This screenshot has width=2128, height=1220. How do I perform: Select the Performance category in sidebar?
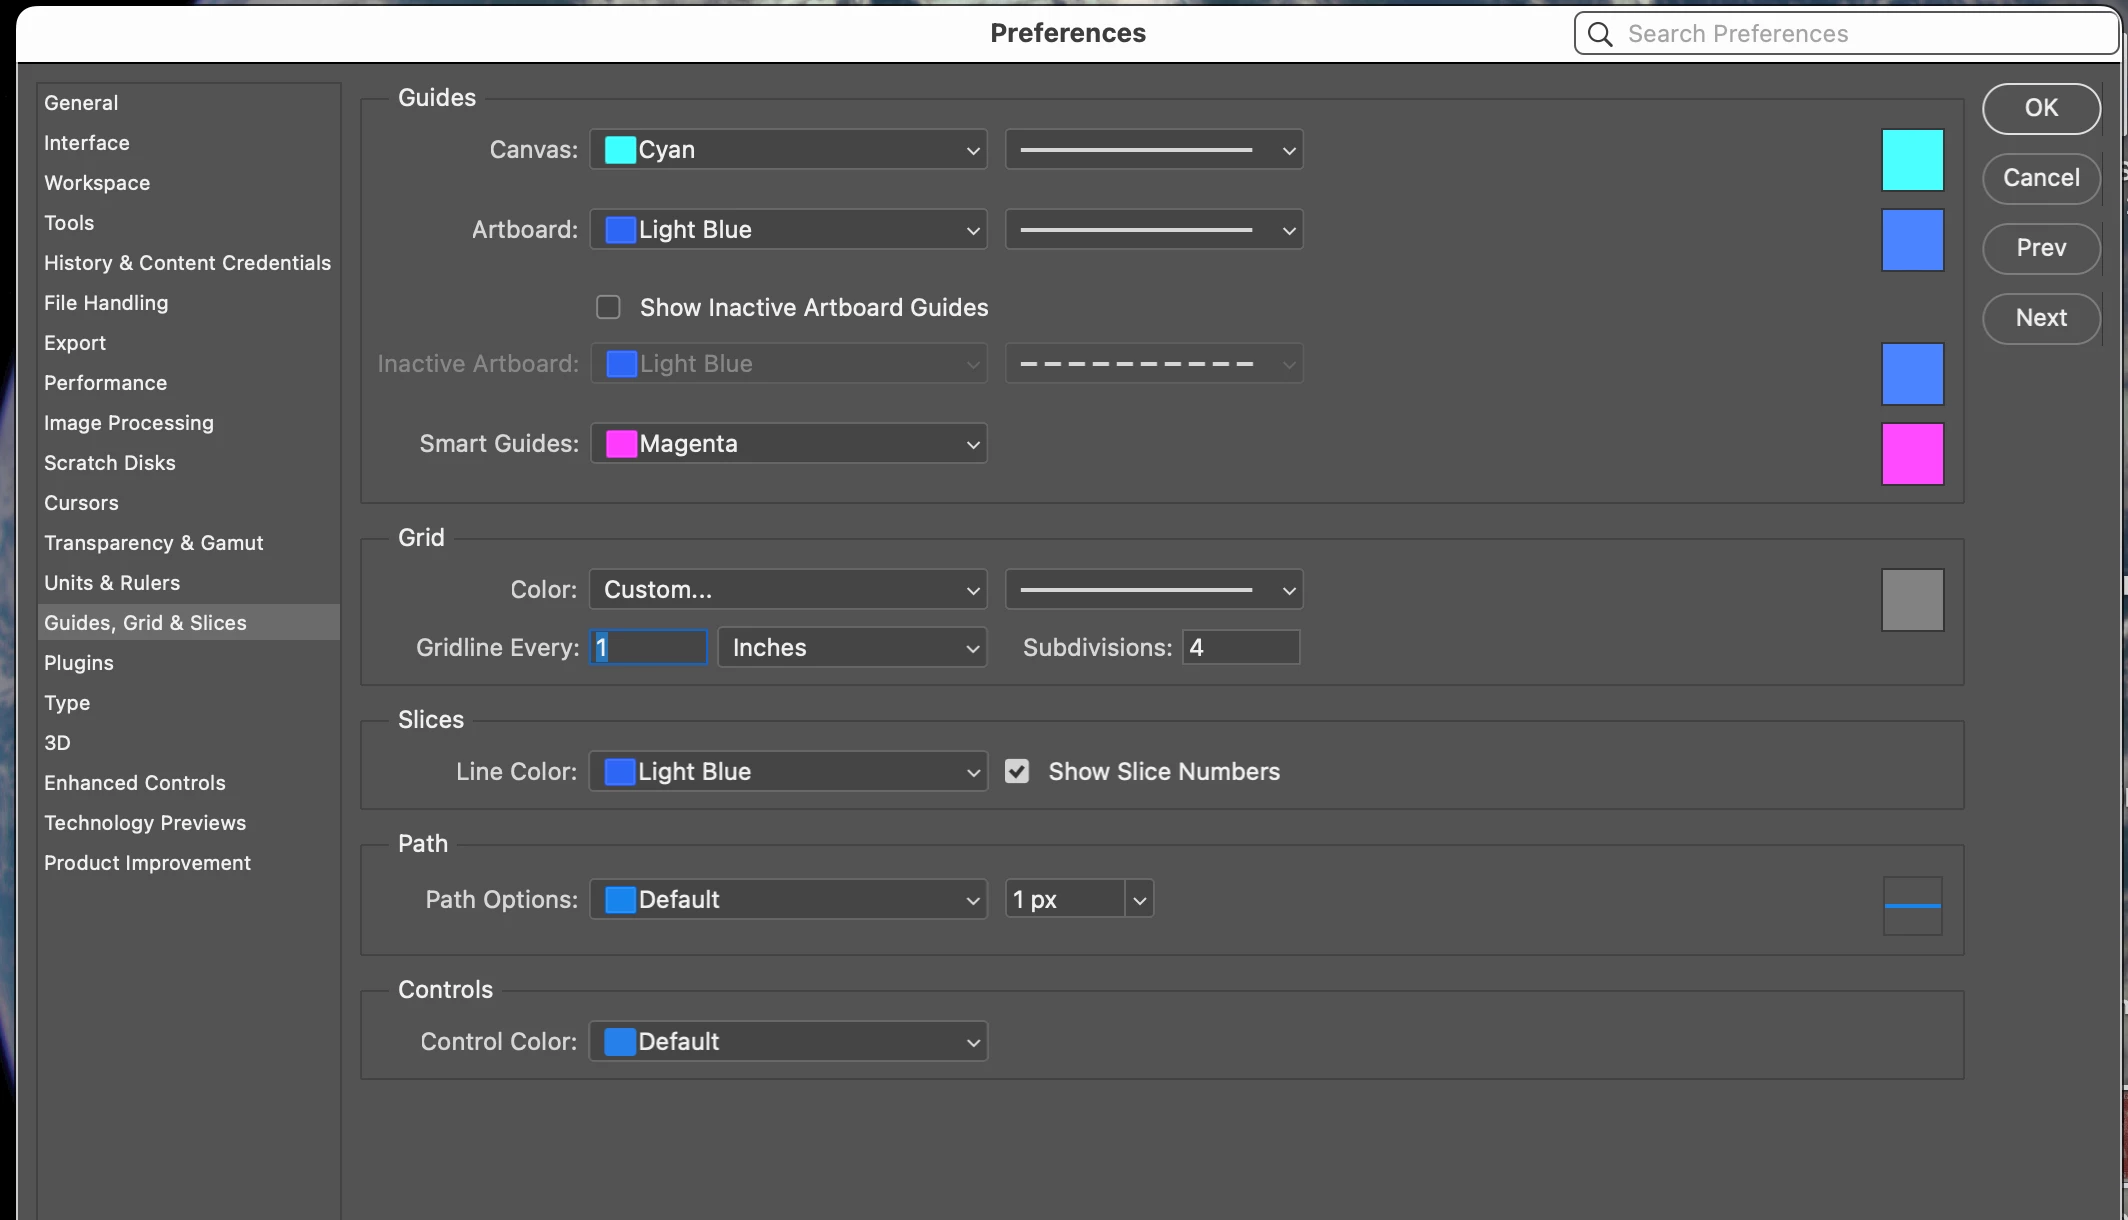tap(105, 383)
